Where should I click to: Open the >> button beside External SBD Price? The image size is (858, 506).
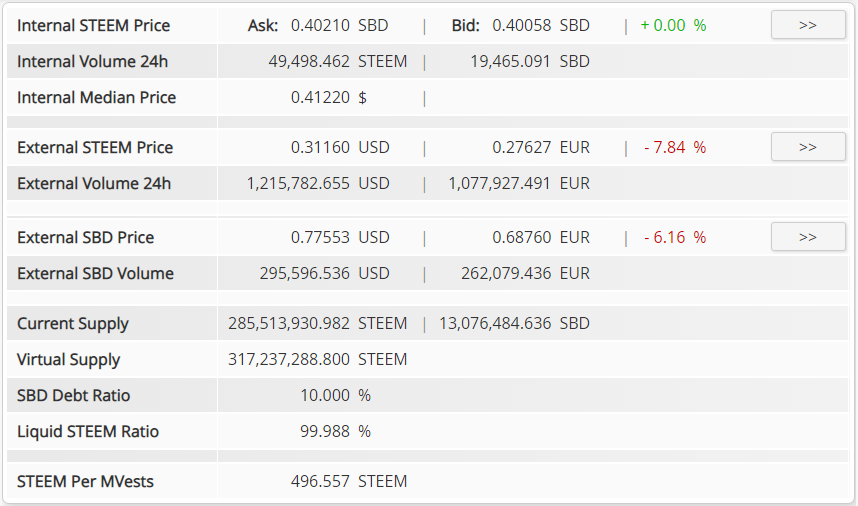tap(808, 237)
